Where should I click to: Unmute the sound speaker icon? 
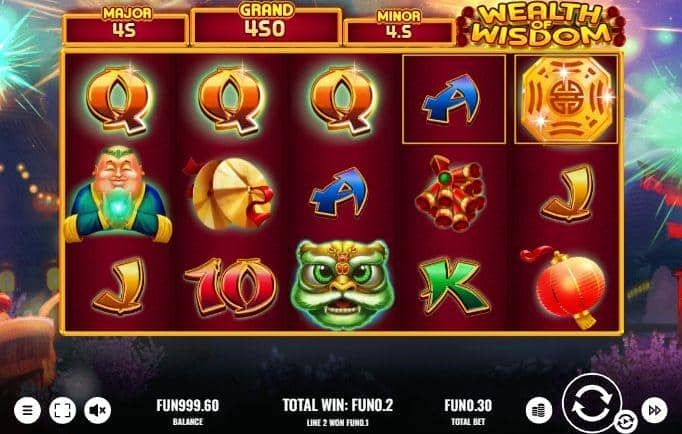click(97, 410)
